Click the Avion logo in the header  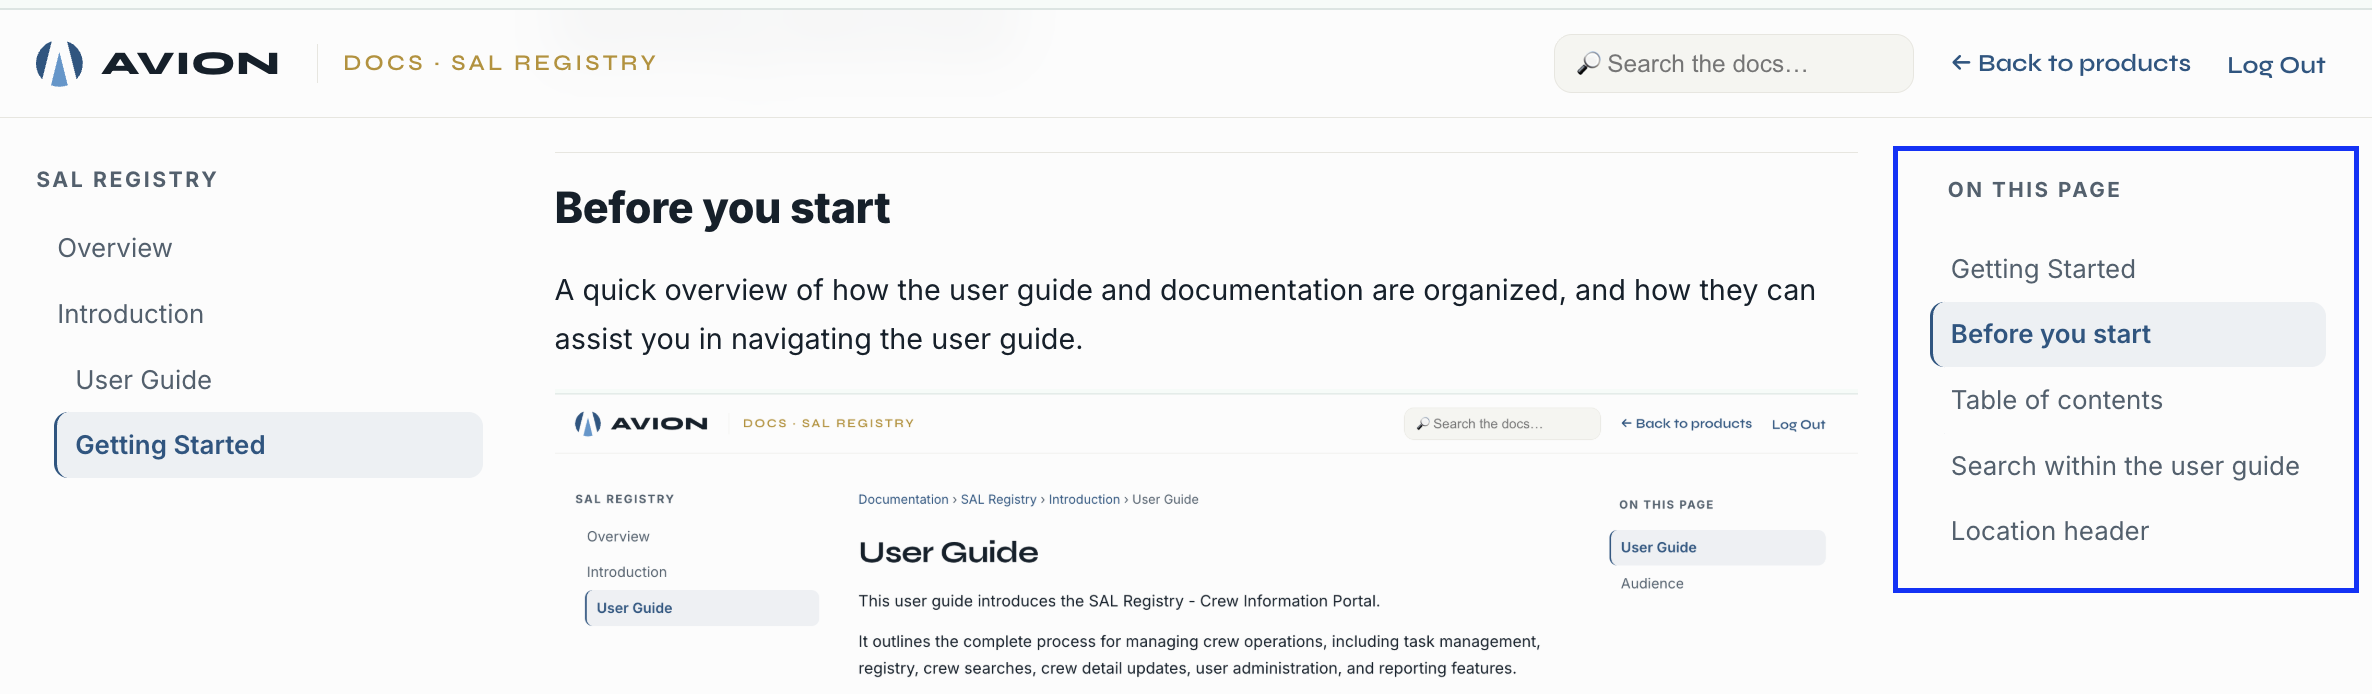pos(157,63)
